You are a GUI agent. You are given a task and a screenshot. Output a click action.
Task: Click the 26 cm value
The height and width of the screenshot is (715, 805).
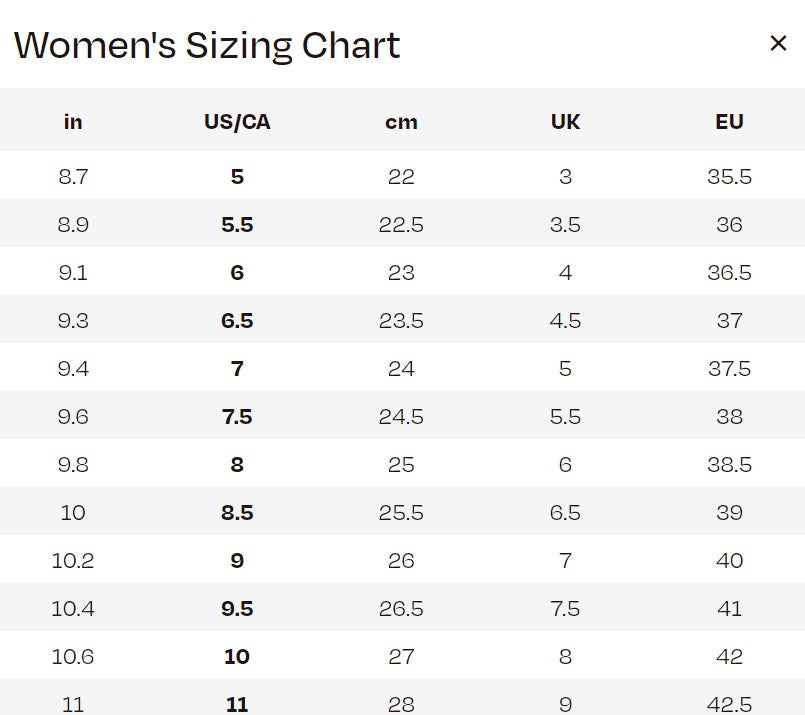(x=401, y=561)
